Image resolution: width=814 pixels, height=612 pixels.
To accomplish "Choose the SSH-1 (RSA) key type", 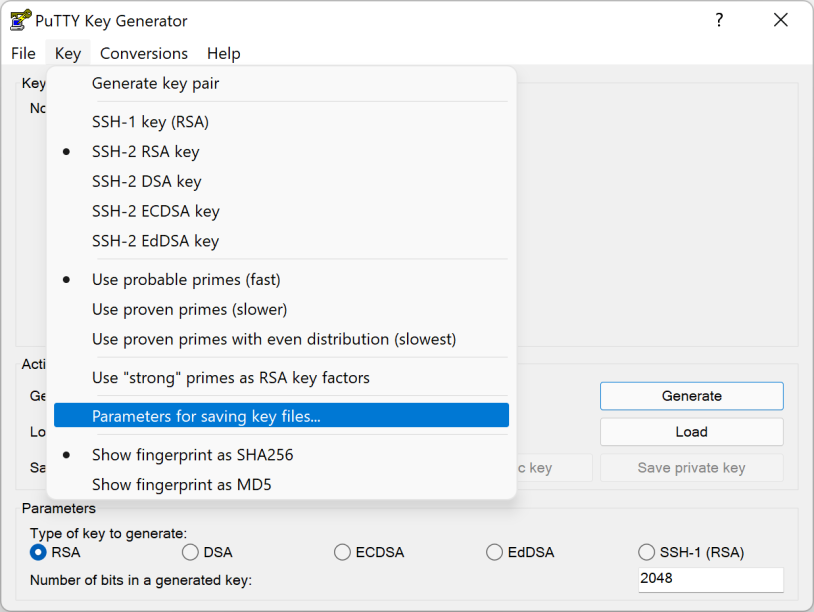I will (646, 552).
